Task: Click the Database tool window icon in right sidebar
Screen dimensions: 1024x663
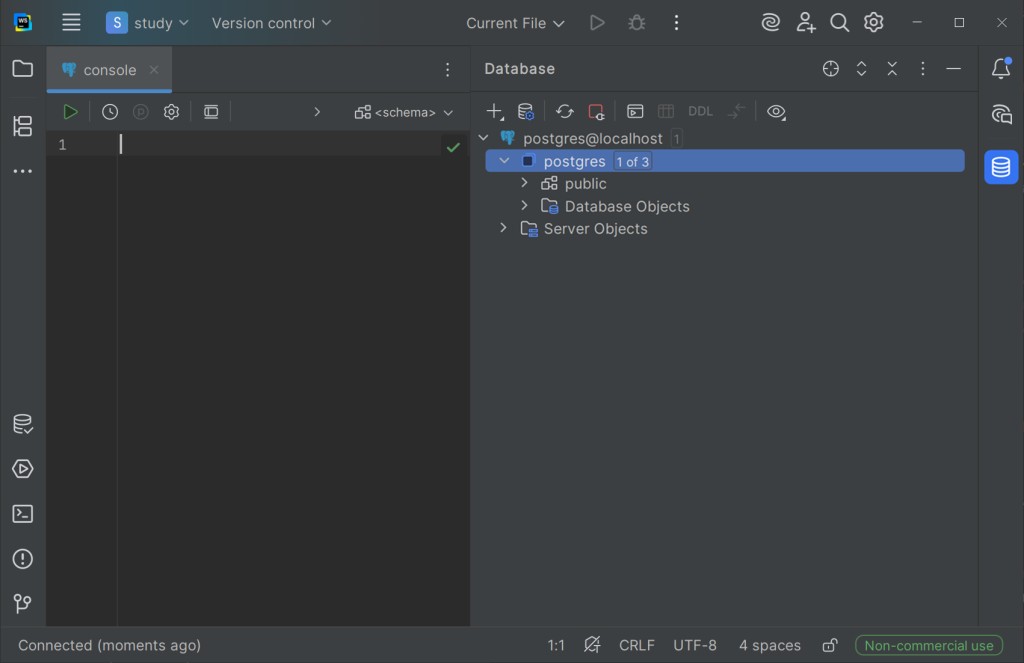Action: [x=1001, y=167]
